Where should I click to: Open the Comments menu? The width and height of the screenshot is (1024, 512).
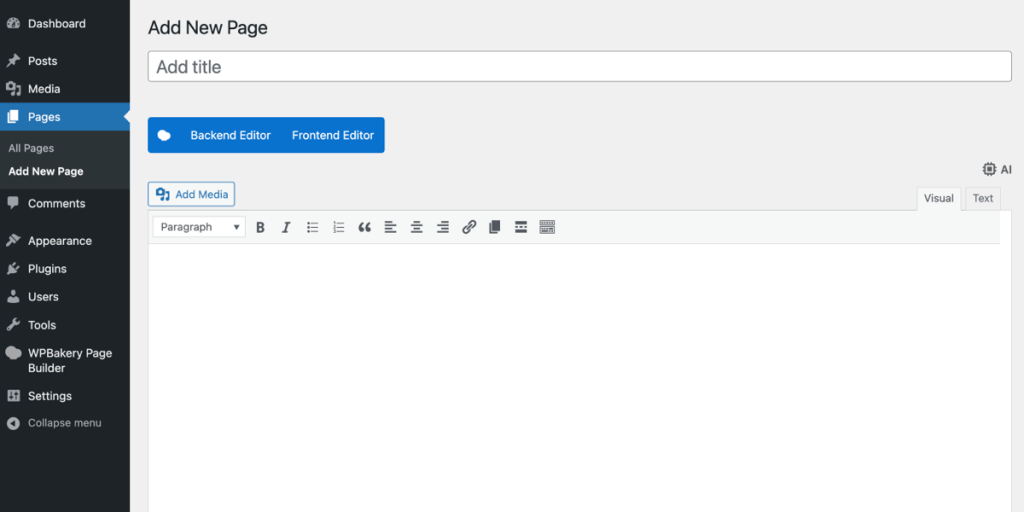pos(65,203)
